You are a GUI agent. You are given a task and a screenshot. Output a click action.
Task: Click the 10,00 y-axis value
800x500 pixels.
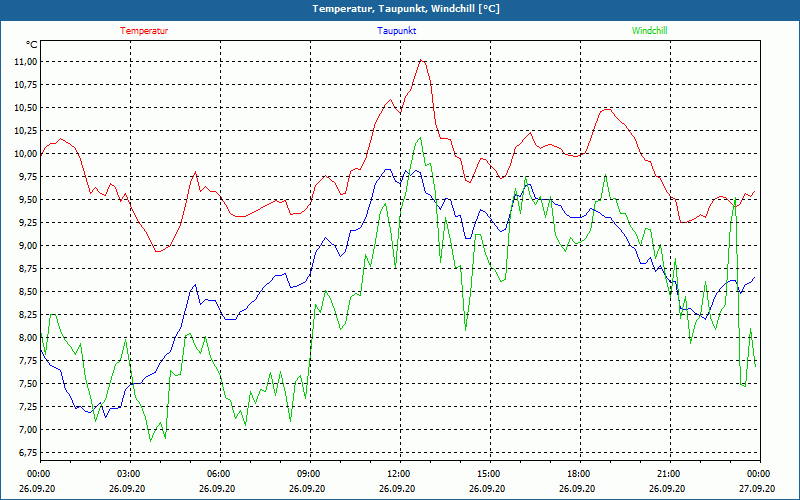tap(26, 154)
